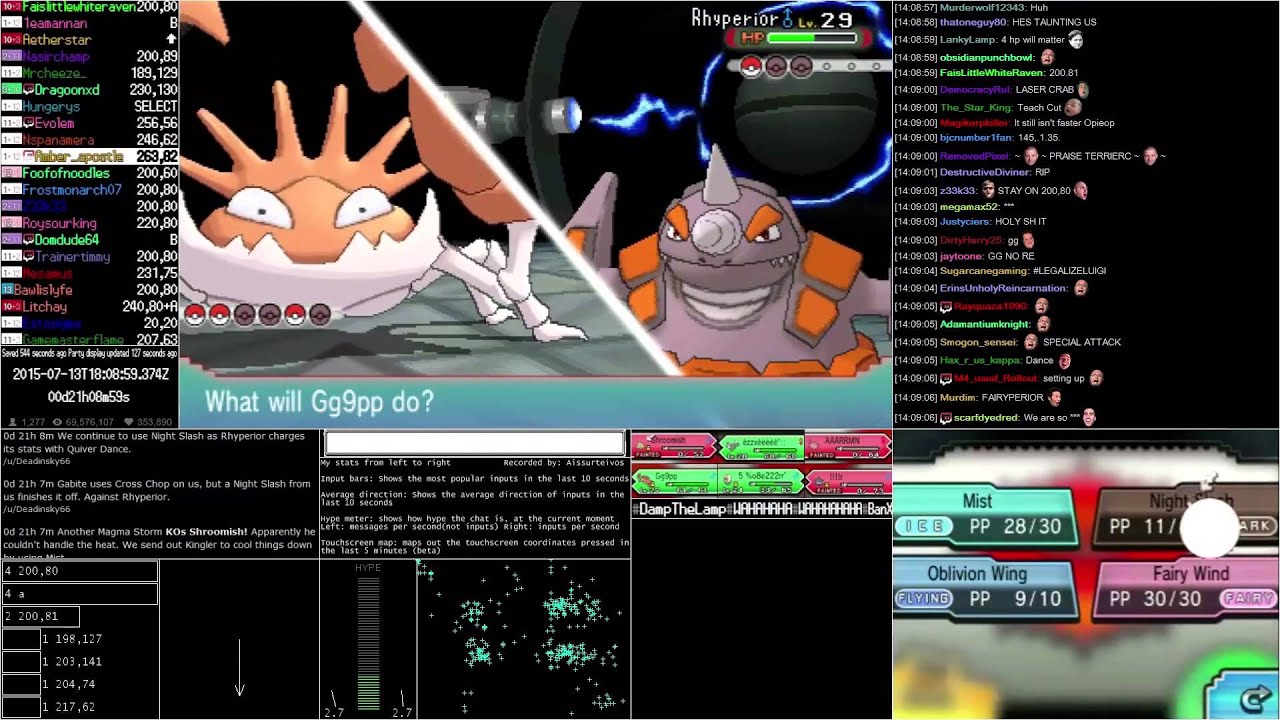The image size is (1280, 720).
Task: Click Rhyperior's male gender symbol
Action: [x=788, y=18]
